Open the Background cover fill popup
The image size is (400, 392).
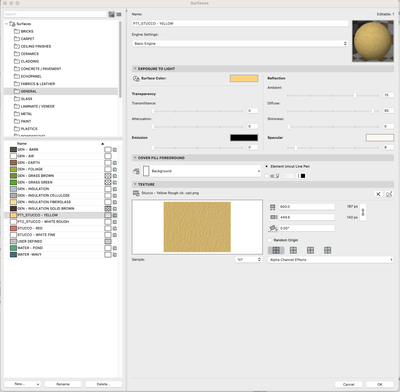201,171
